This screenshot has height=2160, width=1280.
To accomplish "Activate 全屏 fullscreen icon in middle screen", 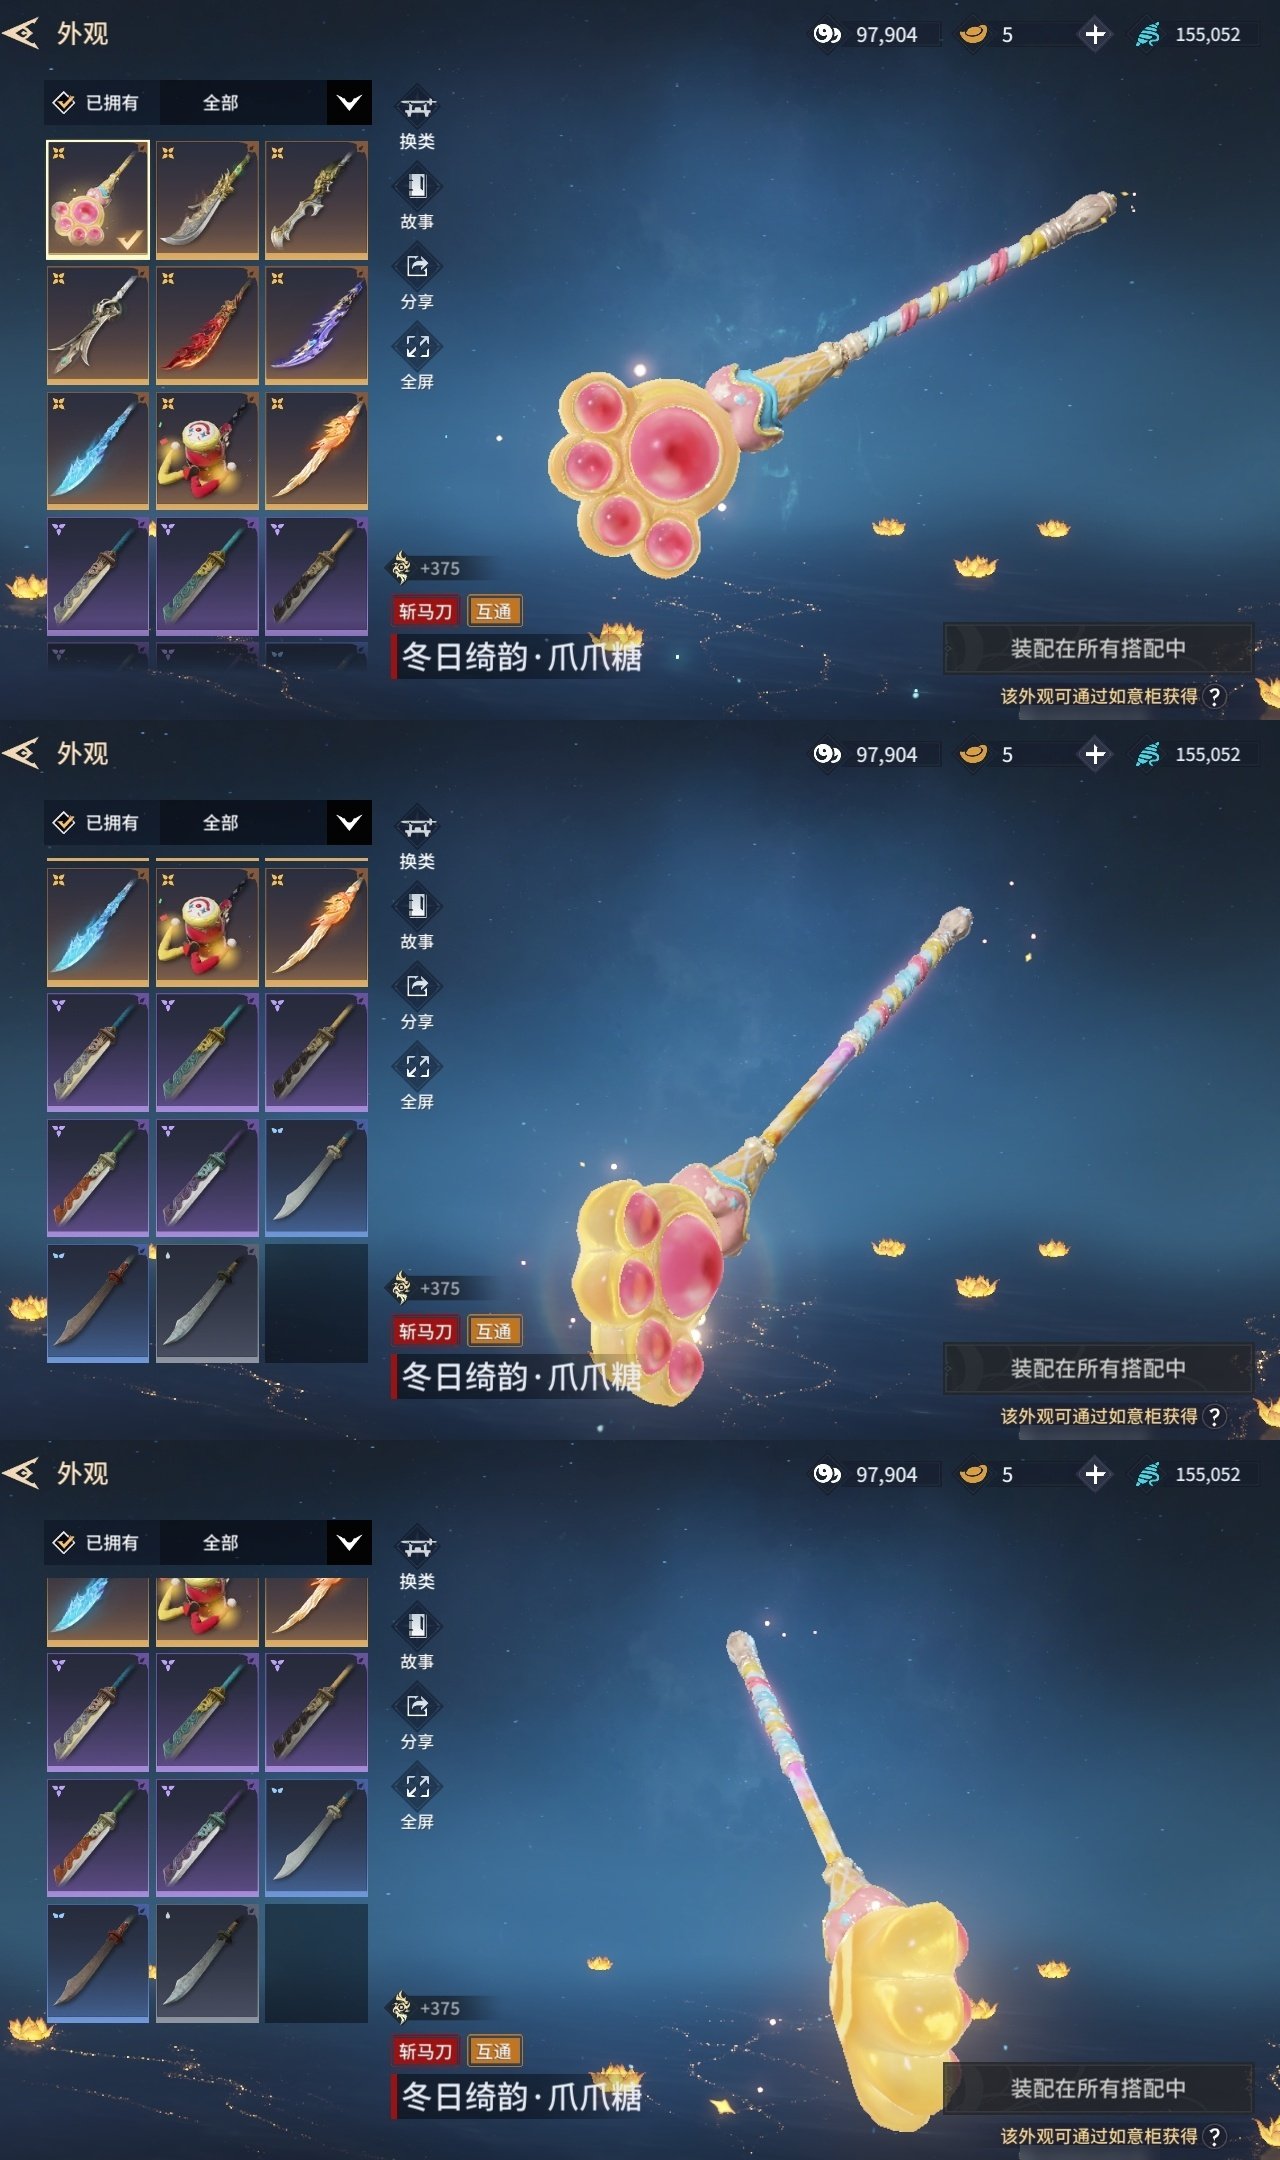I will click(417, 1066).
